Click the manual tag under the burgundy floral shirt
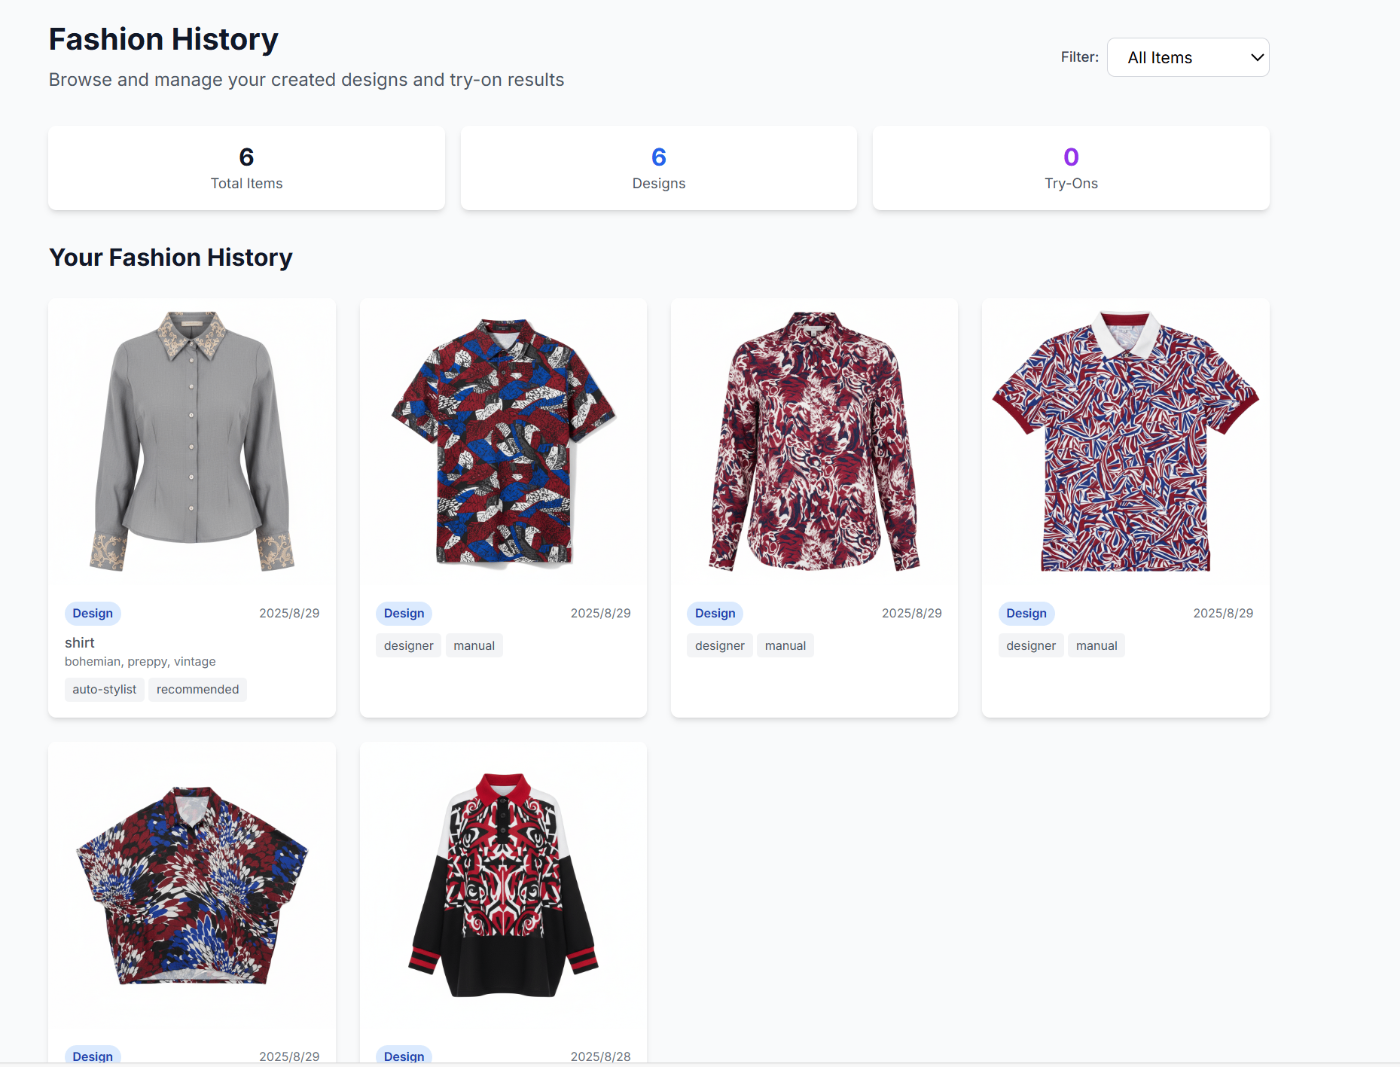 tap(785, 645)
